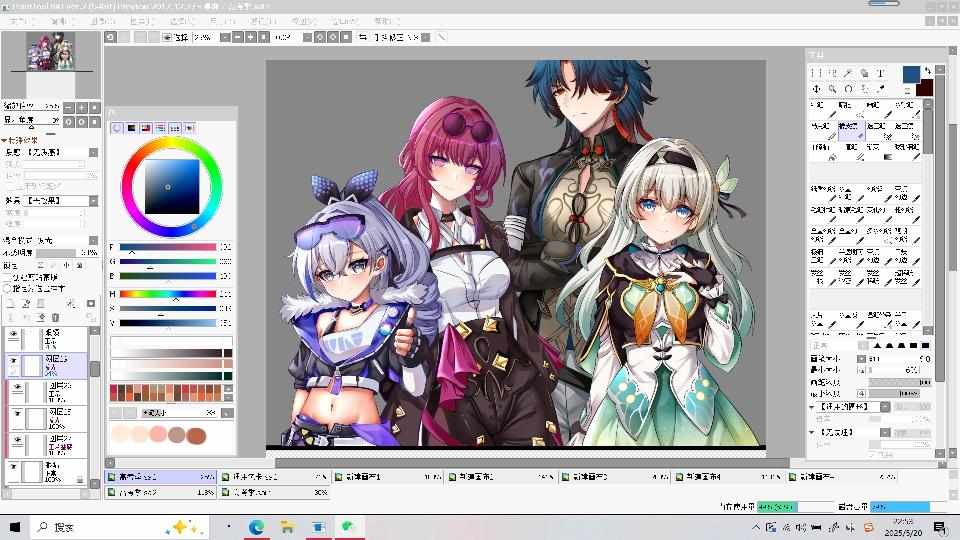
Task: Select the lasso selection tool
Action: click(x=832, y=73)
